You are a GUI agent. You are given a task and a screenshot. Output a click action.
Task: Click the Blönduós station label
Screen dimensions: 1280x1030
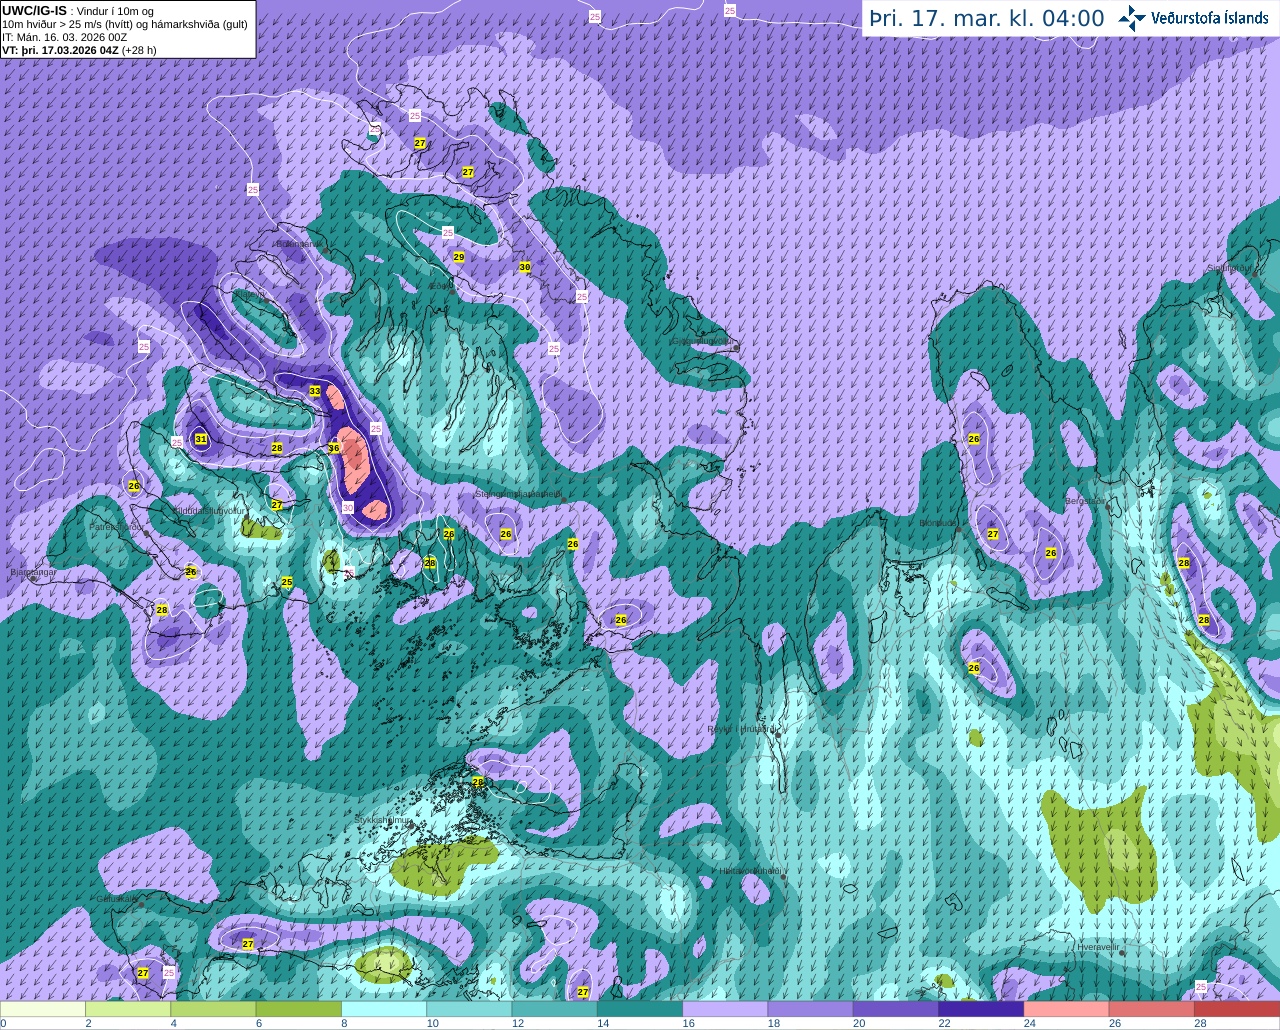click(x=938, y=522)
